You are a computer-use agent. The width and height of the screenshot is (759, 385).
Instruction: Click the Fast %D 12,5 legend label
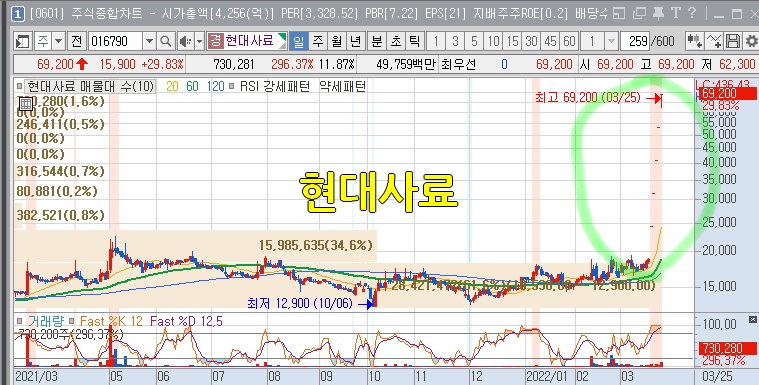point(186,321)
